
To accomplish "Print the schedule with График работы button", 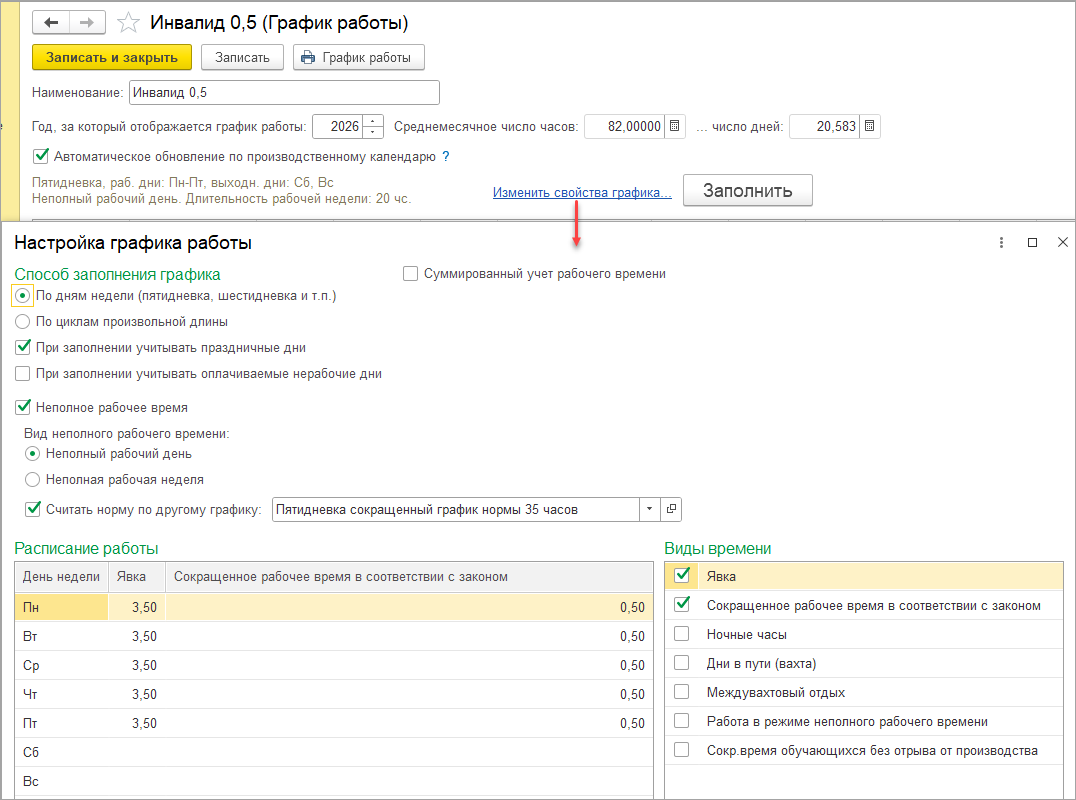I will pos(358,57).
